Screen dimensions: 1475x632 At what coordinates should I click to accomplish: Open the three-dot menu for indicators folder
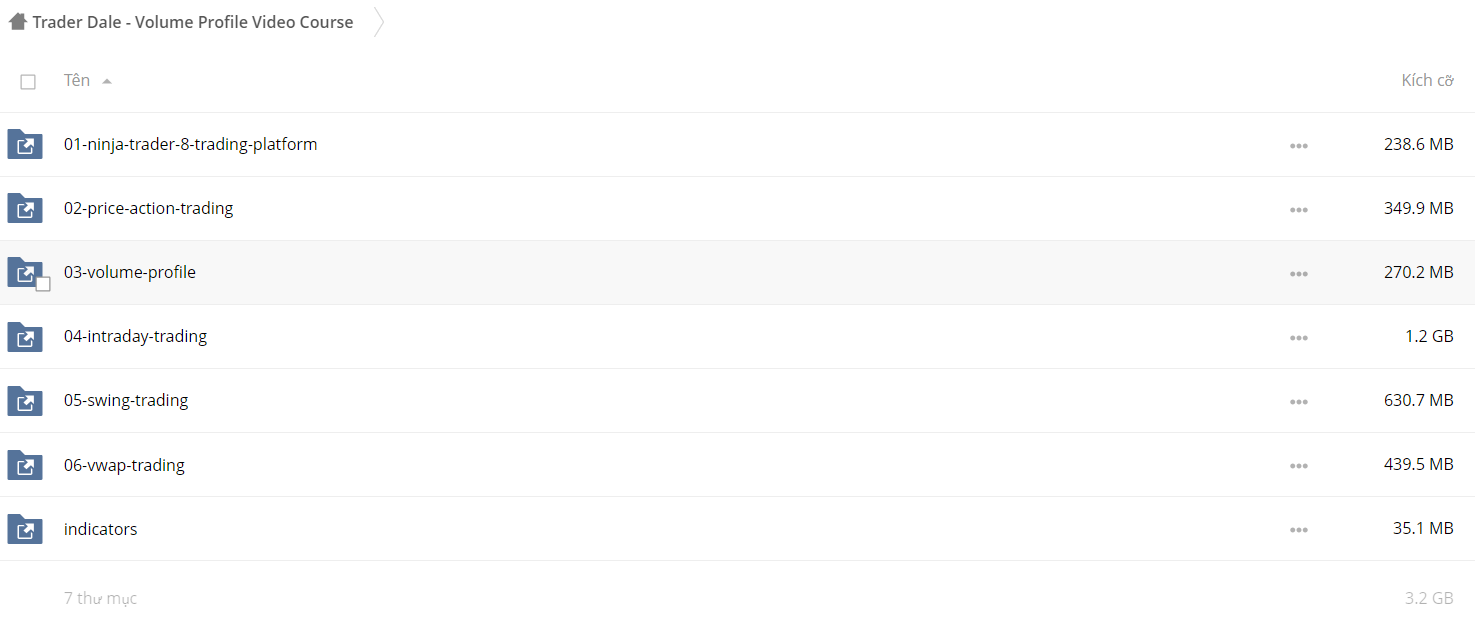tap(1298, 530)
